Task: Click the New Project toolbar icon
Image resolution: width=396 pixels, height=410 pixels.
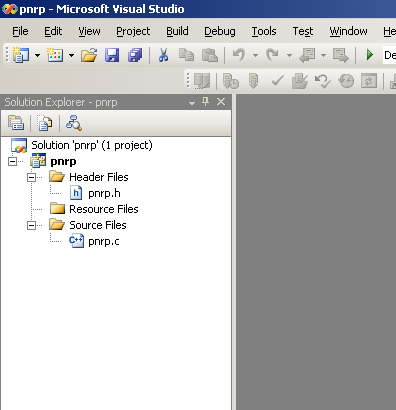Action: [21, 55]
